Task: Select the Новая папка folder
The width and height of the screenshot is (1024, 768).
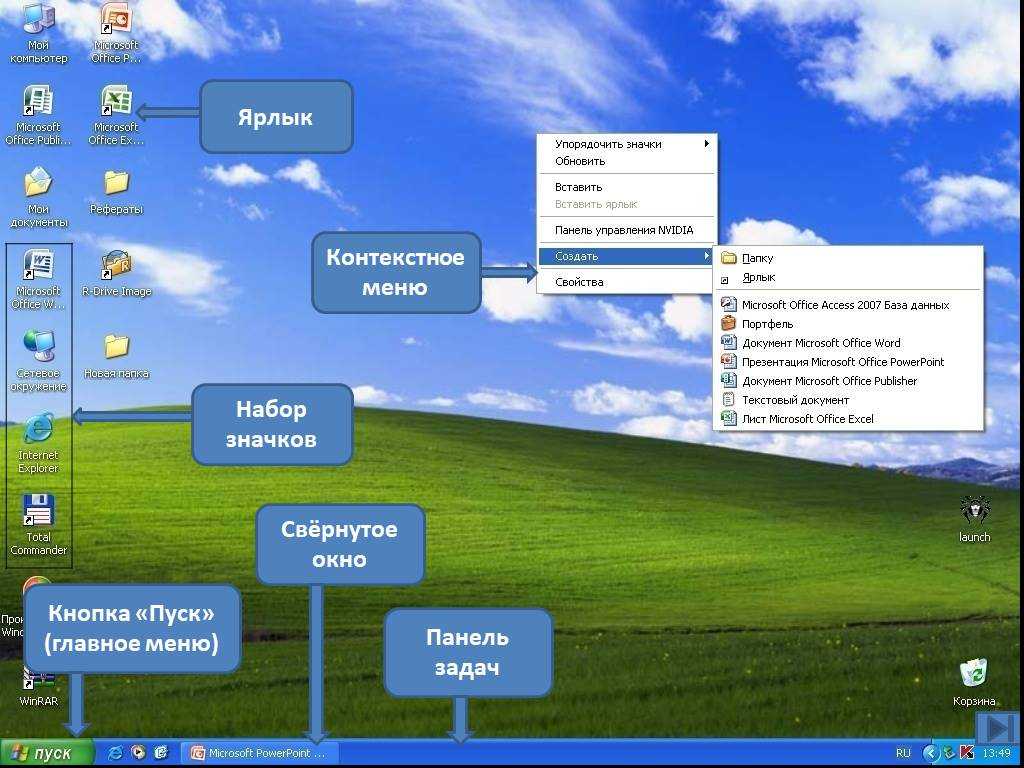Action: pos(116,356)
